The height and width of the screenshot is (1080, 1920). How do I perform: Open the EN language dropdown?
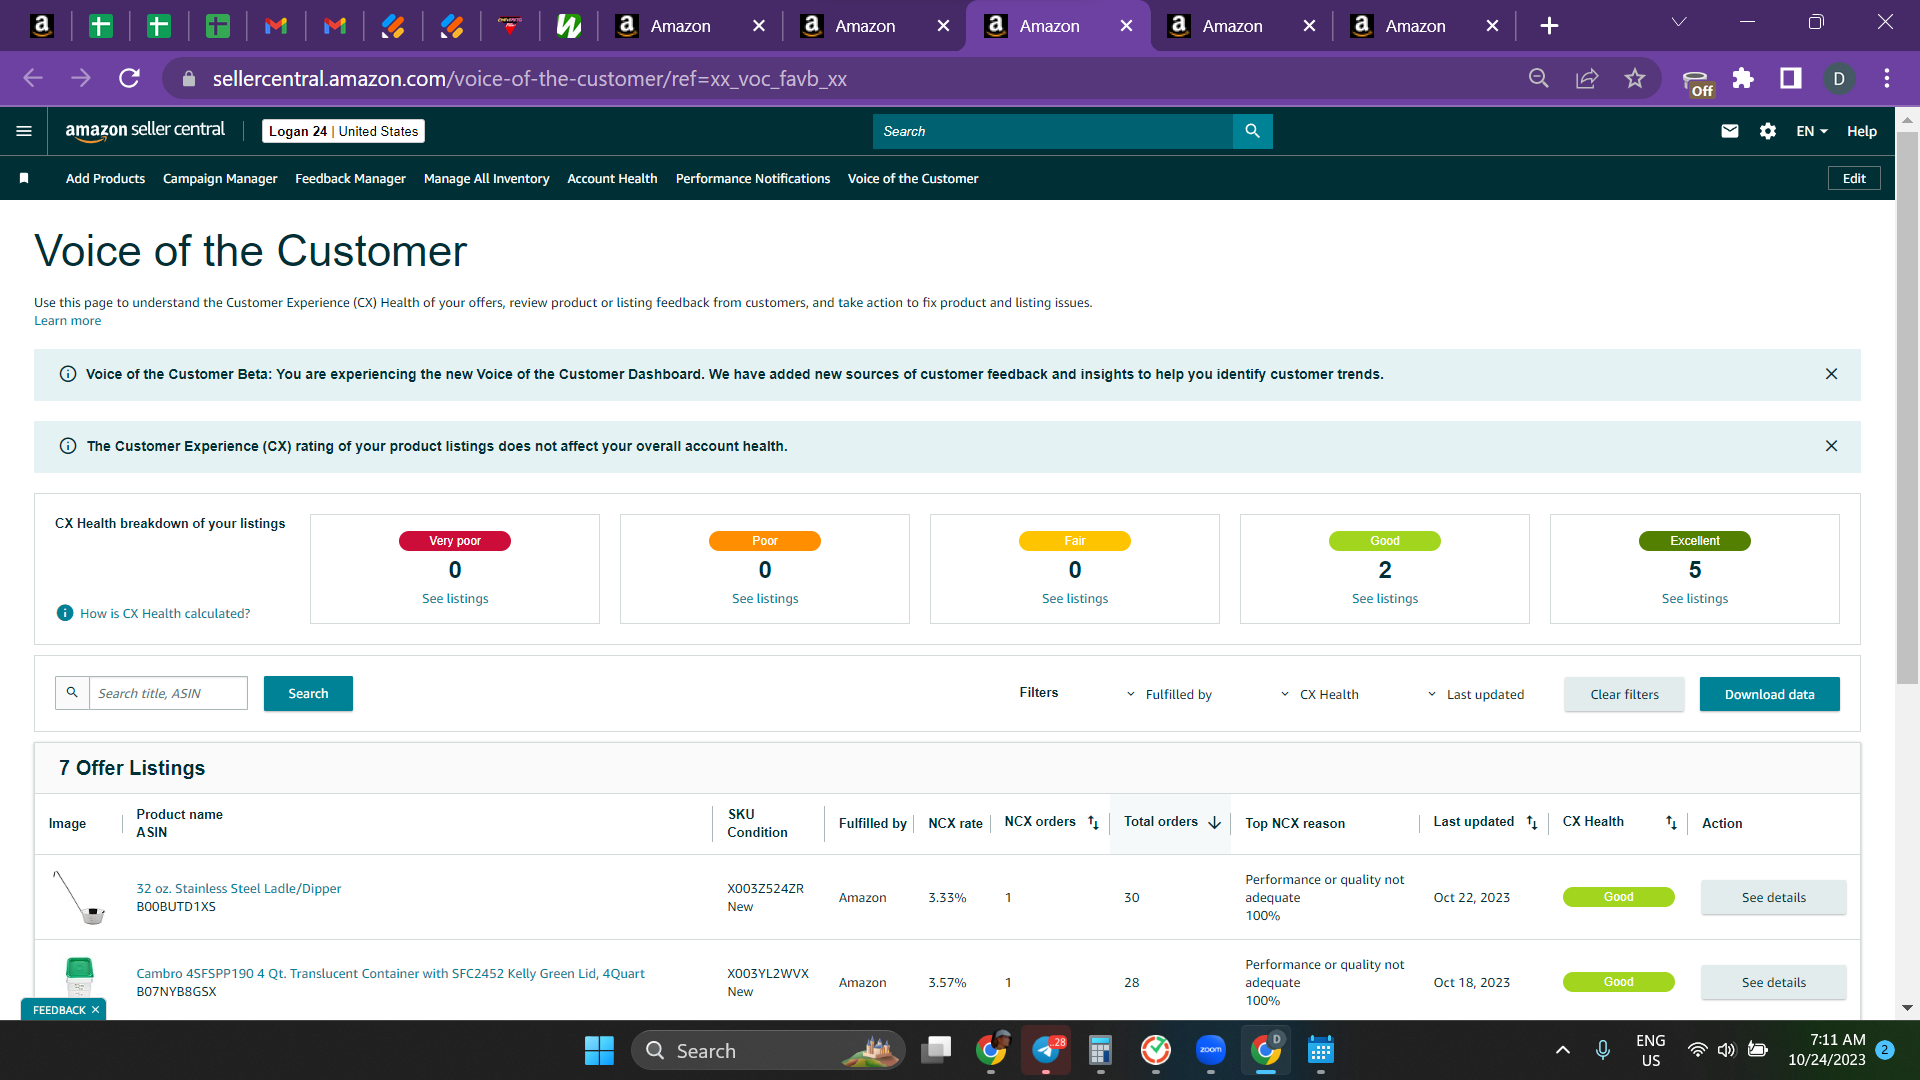(1811, 131)
